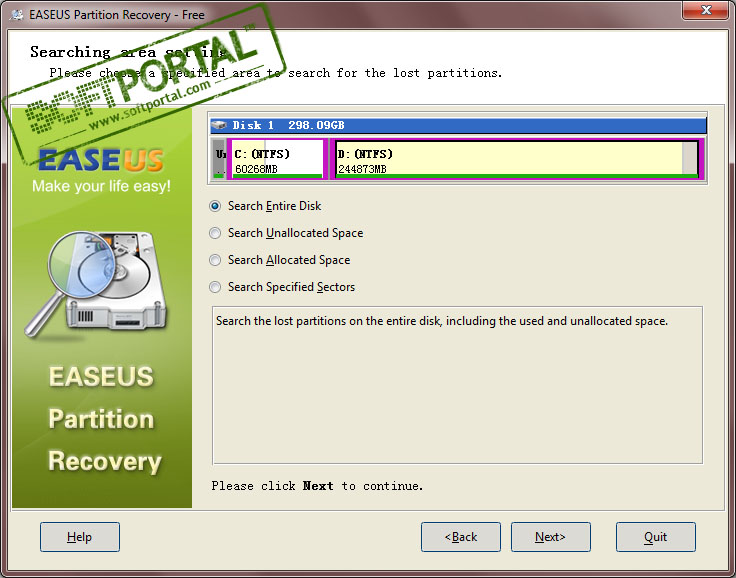Click the description text about entire disk search
The height and width of the screenshot is (578, 736).
coord(442,321)
